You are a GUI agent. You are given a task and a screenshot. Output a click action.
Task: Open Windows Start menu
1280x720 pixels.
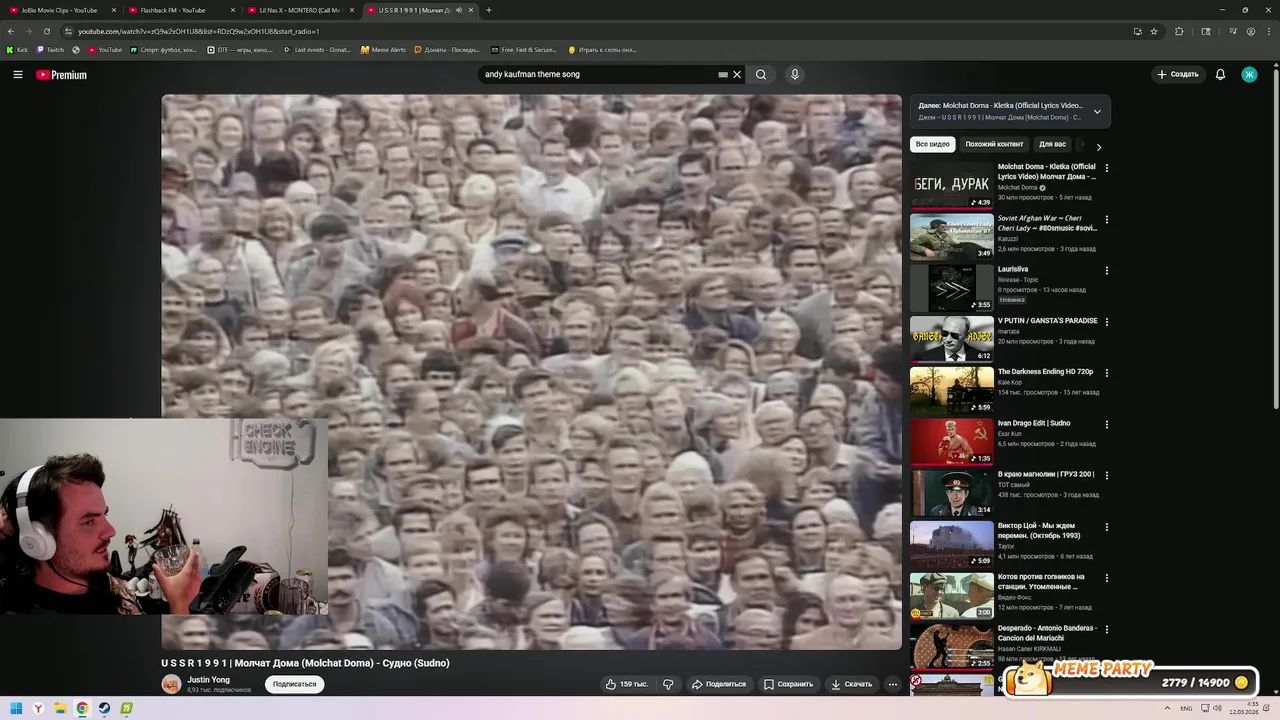16,708
